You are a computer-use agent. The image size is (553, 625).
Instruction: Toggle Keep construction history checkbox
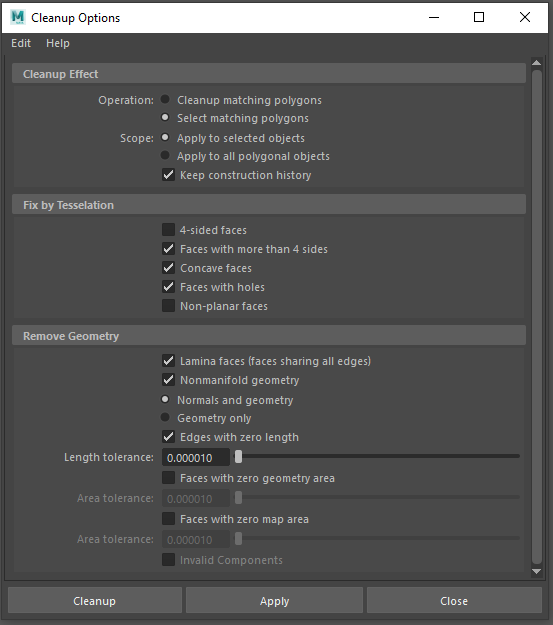coord(168,175)
